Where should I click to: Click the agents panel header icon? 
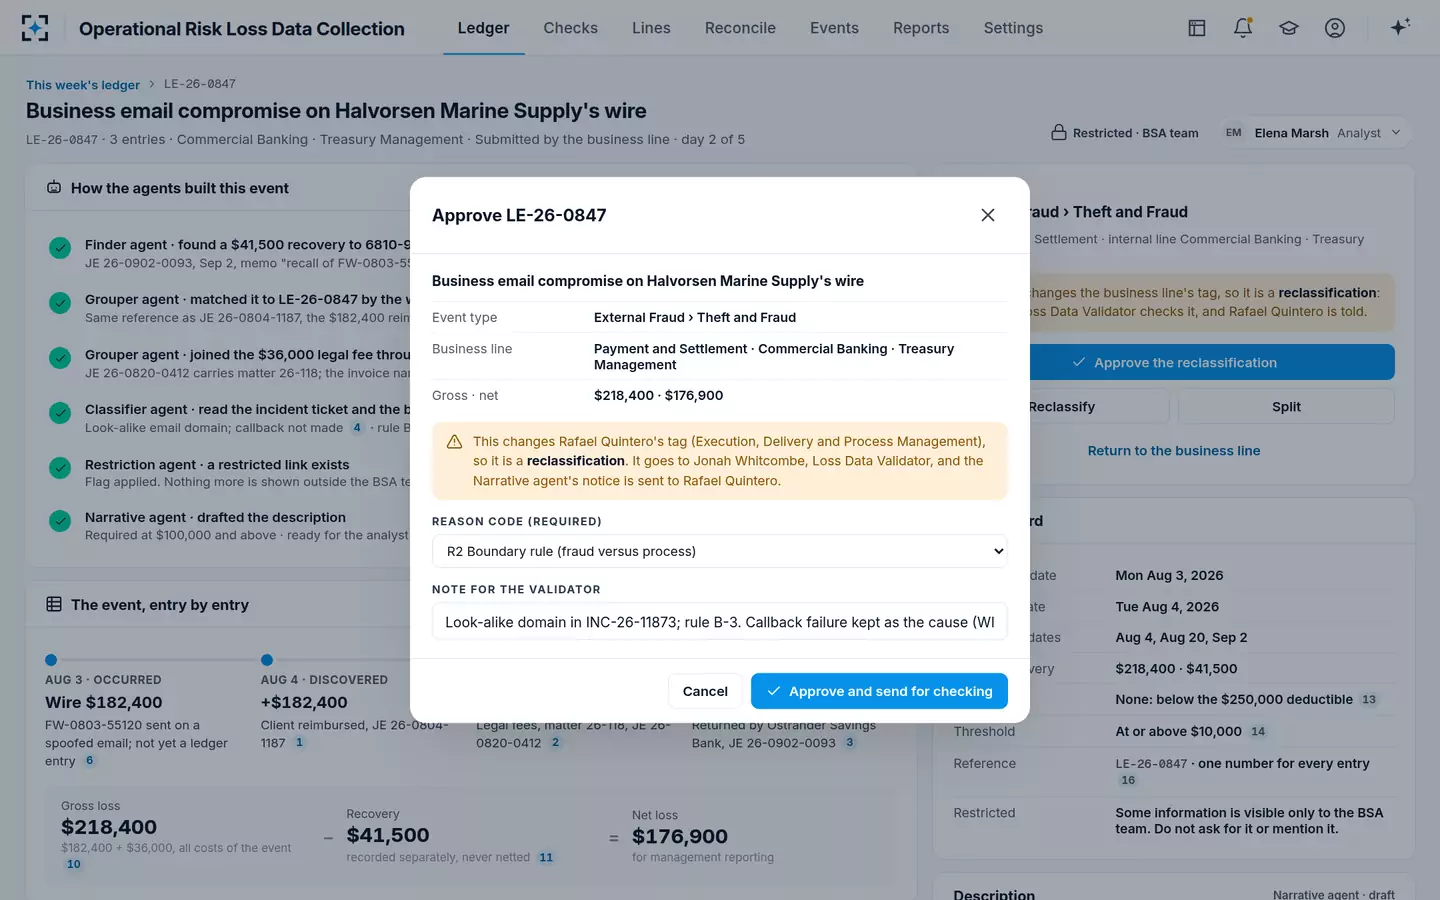(54, 188)
